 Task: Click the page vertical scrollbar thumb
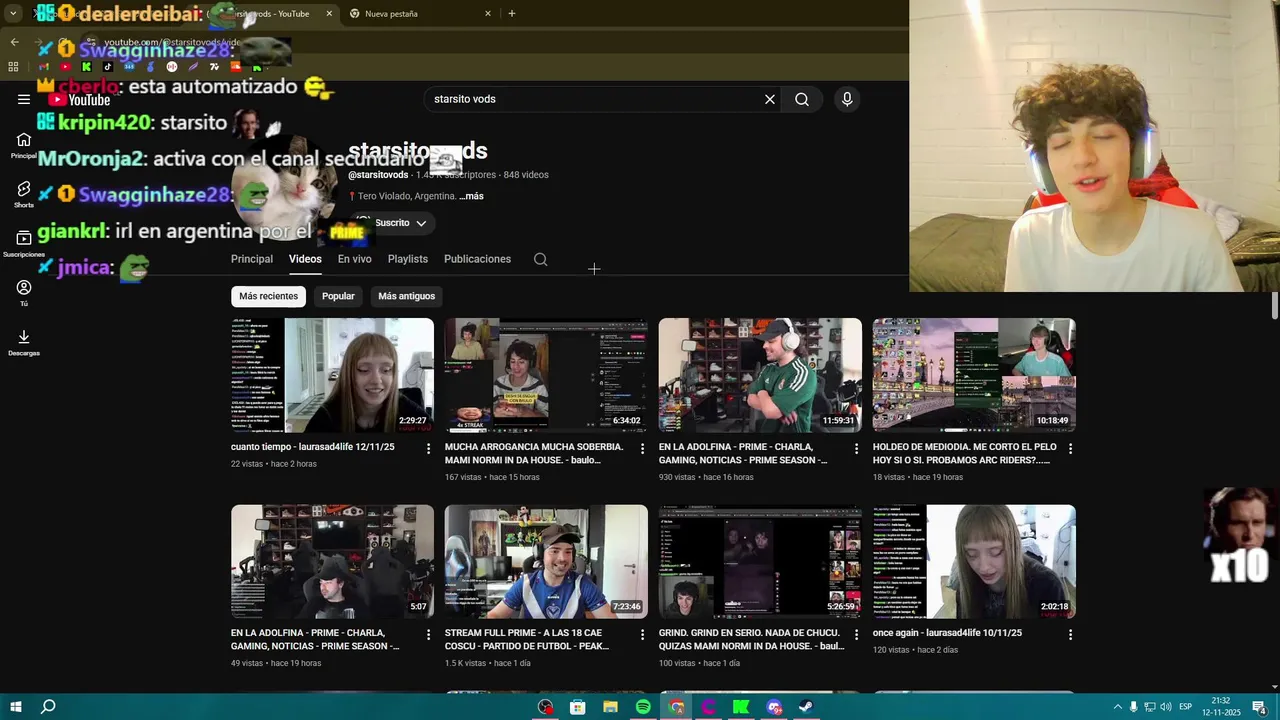(x=1275, y=307)
